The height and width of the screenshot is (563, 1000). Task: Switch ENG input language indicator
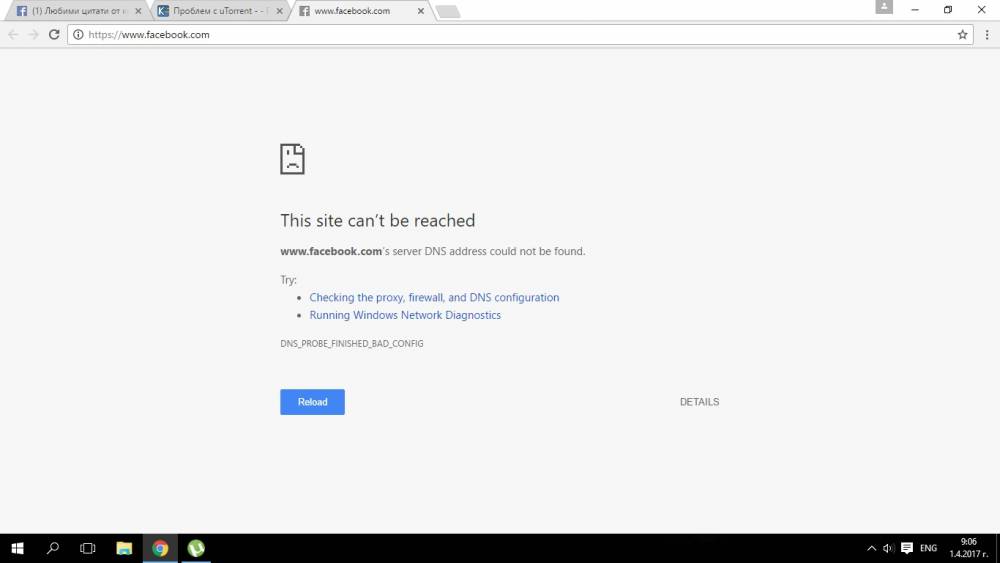click(929, 548)
